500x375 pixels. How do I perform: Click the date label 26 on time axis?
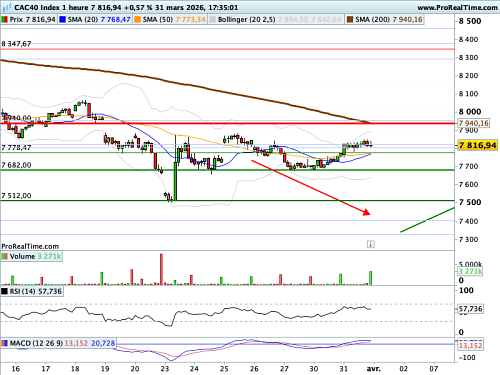pyautogui.click(x=254, y=369)
